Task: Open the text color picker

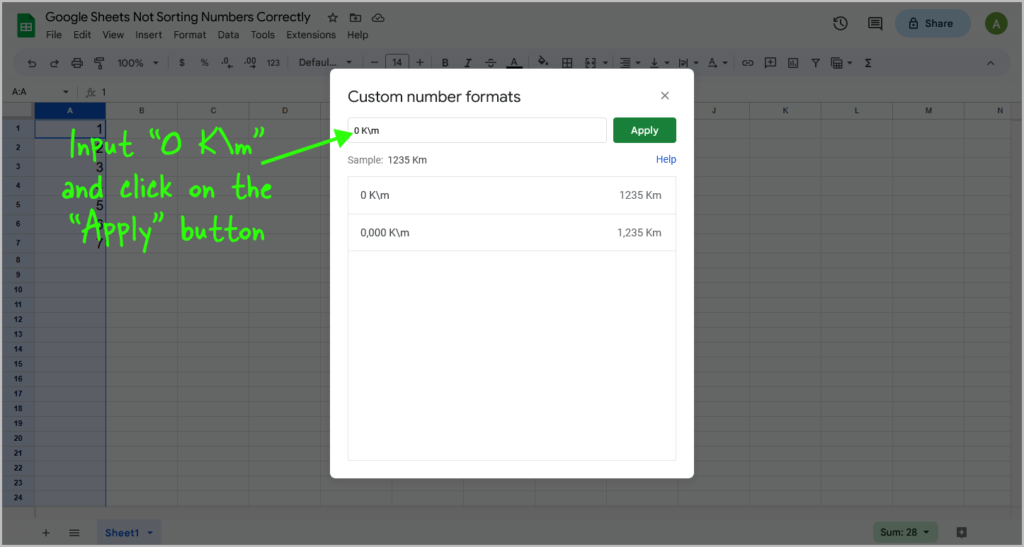Action: pyautogui.click(x=514, y=63)
